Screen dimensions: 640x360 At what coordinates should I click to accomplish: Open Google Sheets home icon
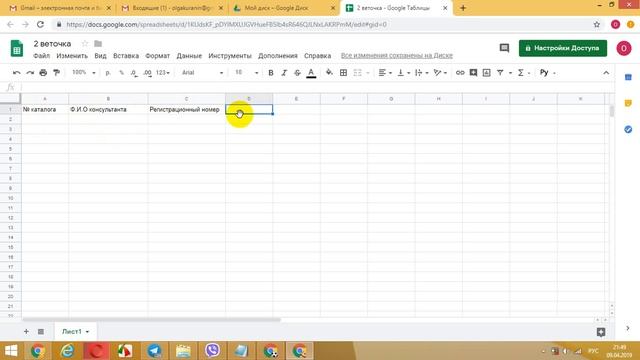17,49
